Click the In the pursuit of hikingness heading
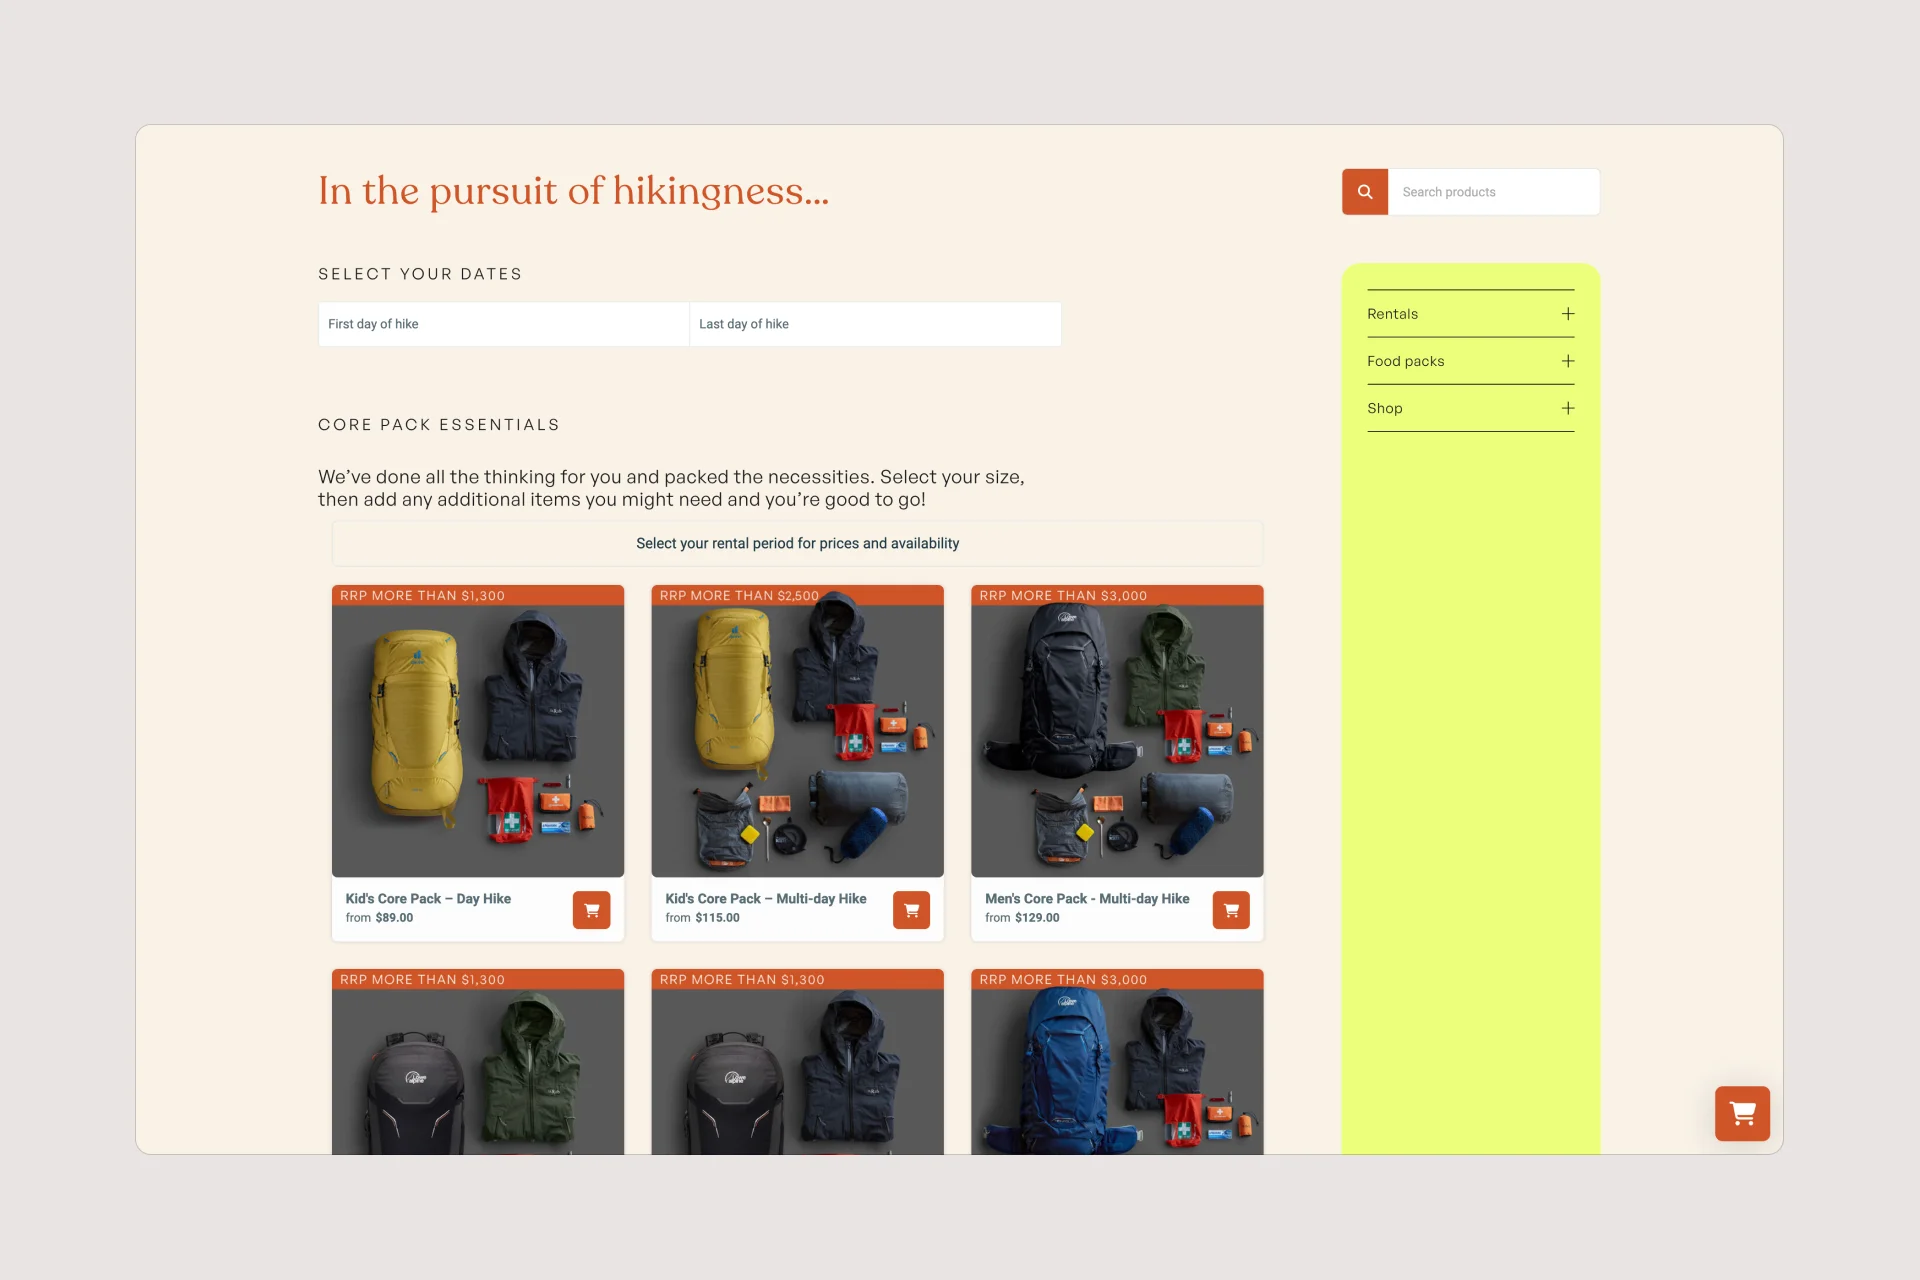The height and width of the screenshot is (1280, 1920). coord(574,191)
